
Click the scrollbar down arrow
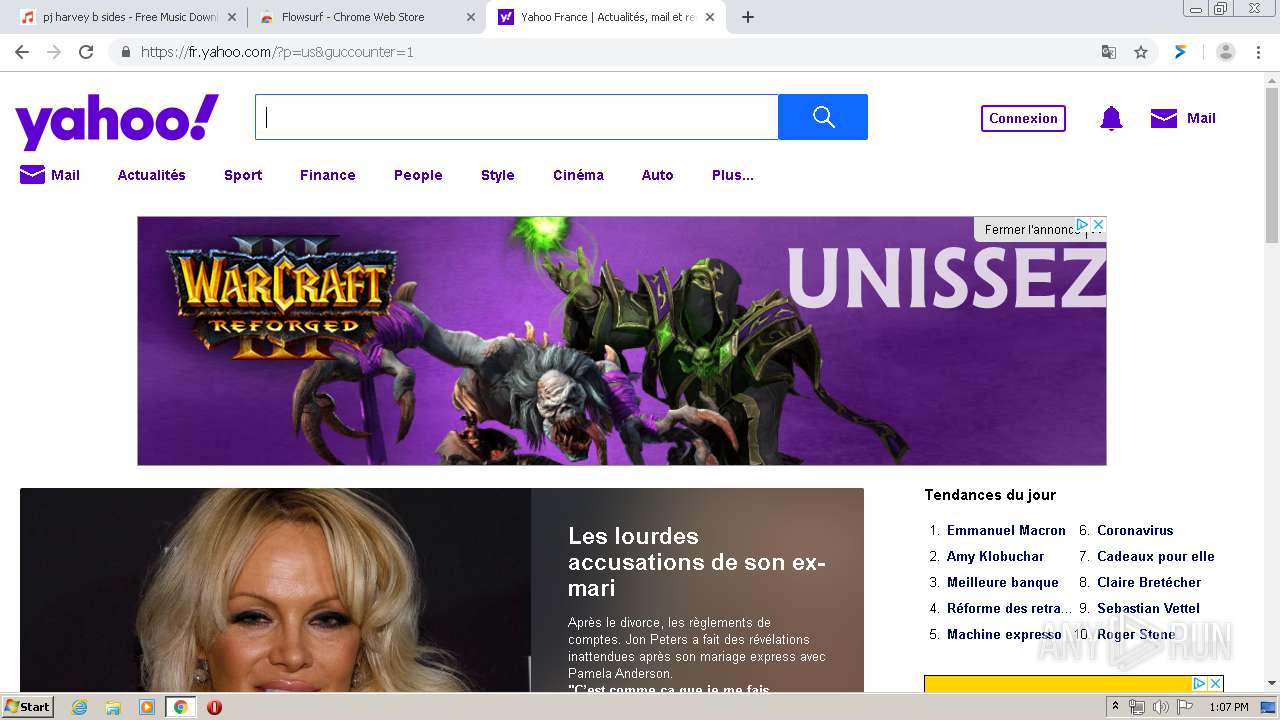tap(1272, 684)
